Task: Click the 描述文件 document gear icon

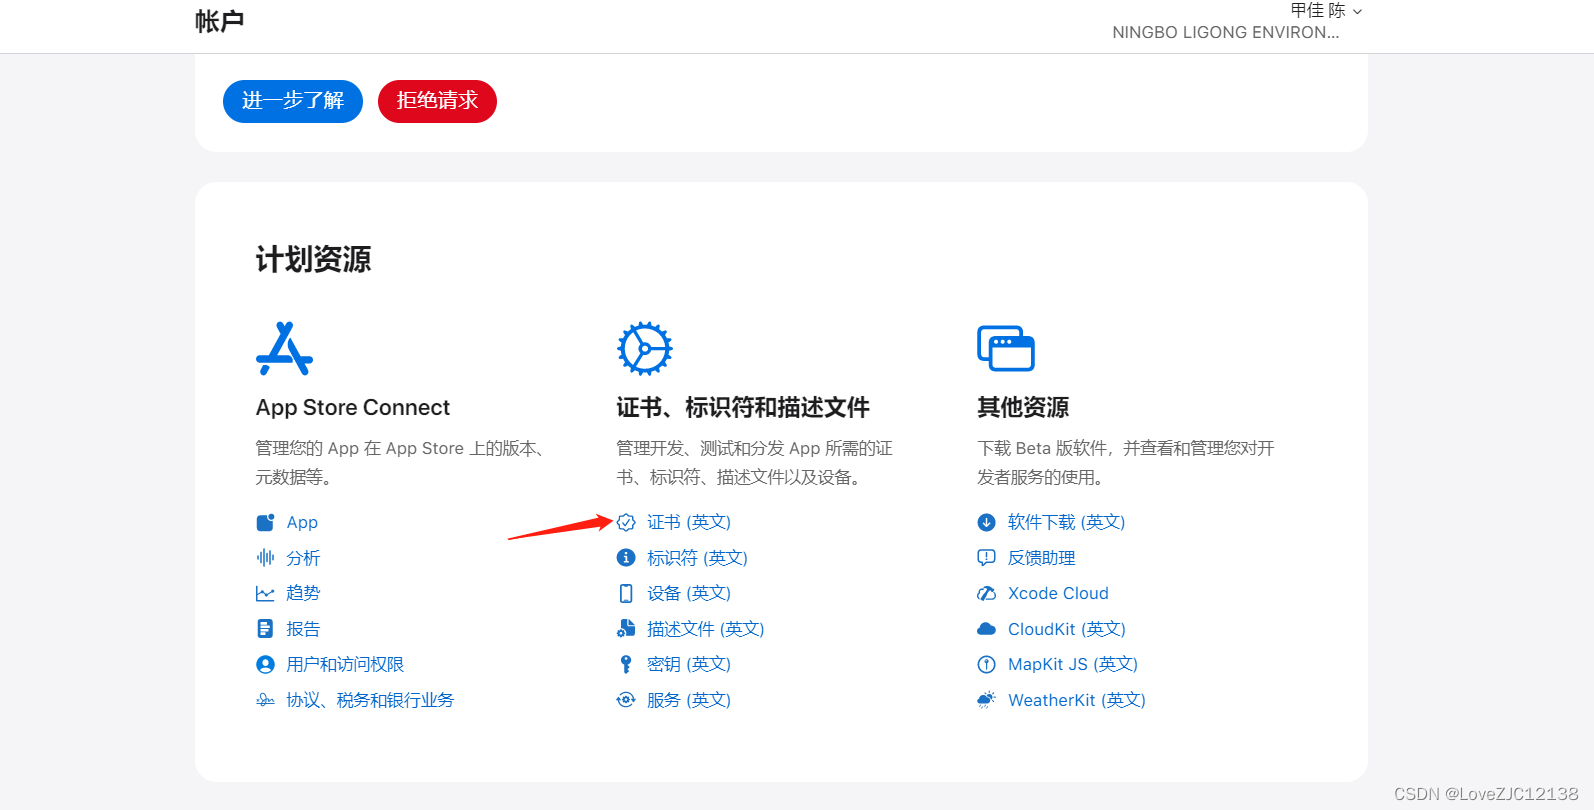Action: pos(626,629)
